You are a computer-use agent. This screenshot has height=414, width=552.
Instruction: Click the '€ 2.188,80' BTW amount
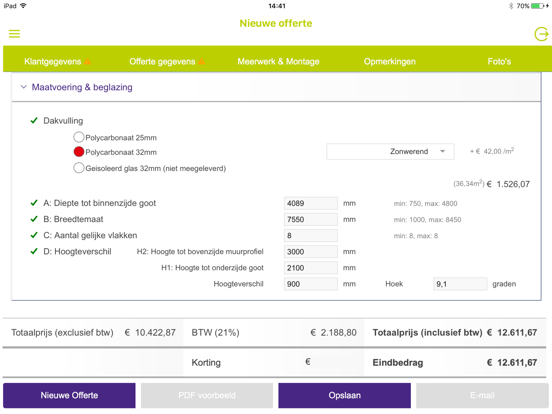[x=334, y=333]
